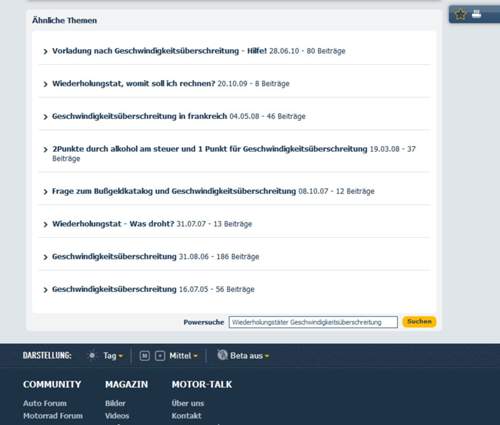Open the Mittel width dropdown
The height and width of the screenshot is (425, 500).
(x=183, y=356)
